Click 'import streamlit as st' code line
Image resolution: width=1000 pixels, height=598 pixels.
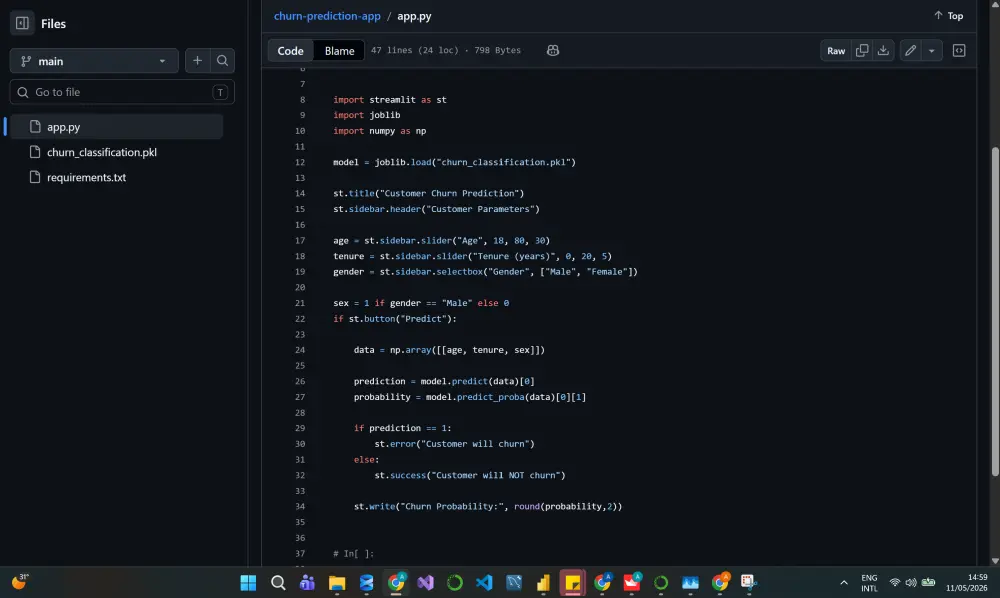390,100
